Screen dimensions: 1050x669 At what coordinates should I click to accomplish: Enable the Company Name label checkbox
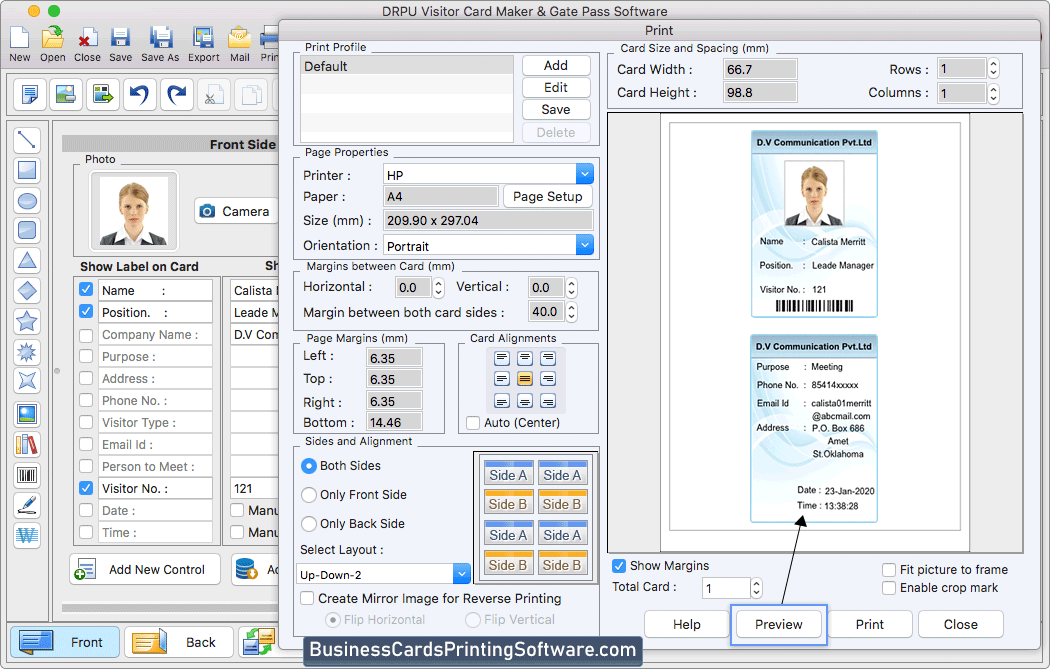point(86,334)
